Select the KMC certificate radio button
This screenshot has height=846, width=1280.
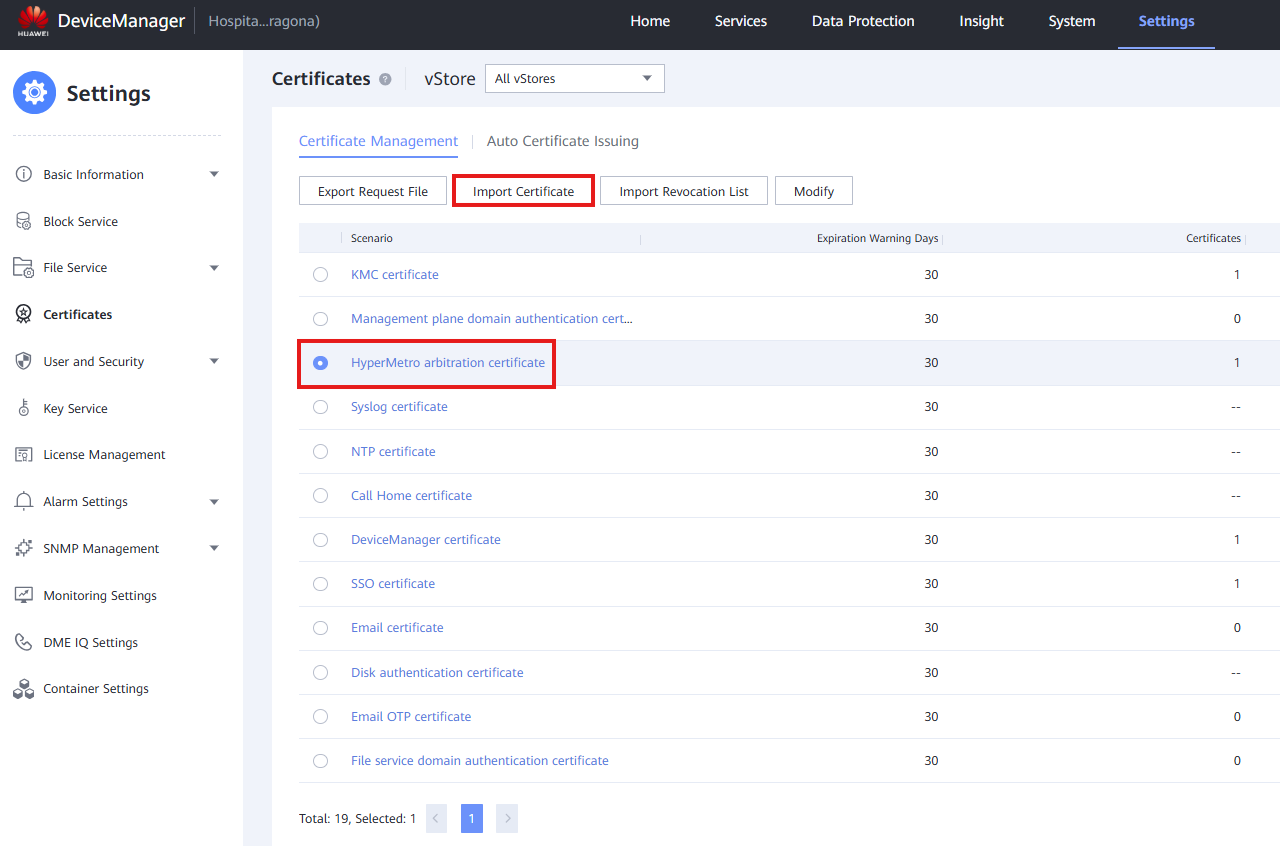point(320,274)
